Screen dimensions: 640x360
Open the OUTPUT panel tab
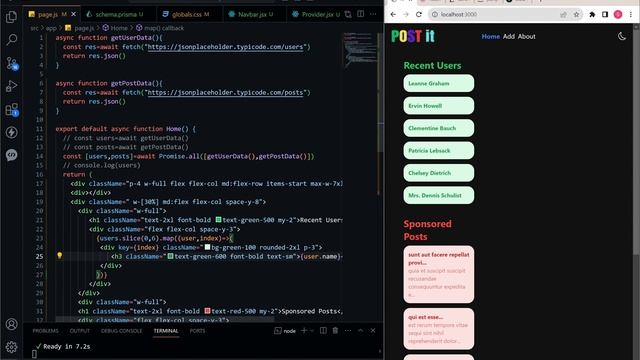click(x=80, y=331)
